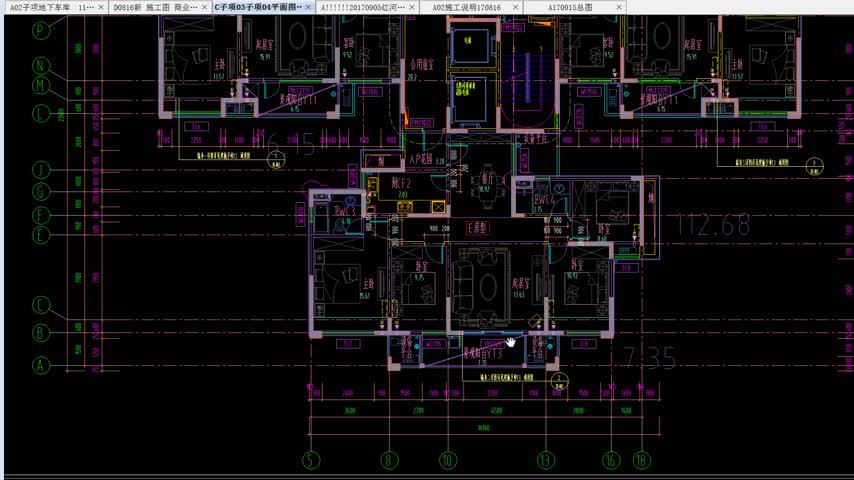854x480 pixels.
Task: Switch to the A!!!!!!20170905红河 tab
Action: 360,7
